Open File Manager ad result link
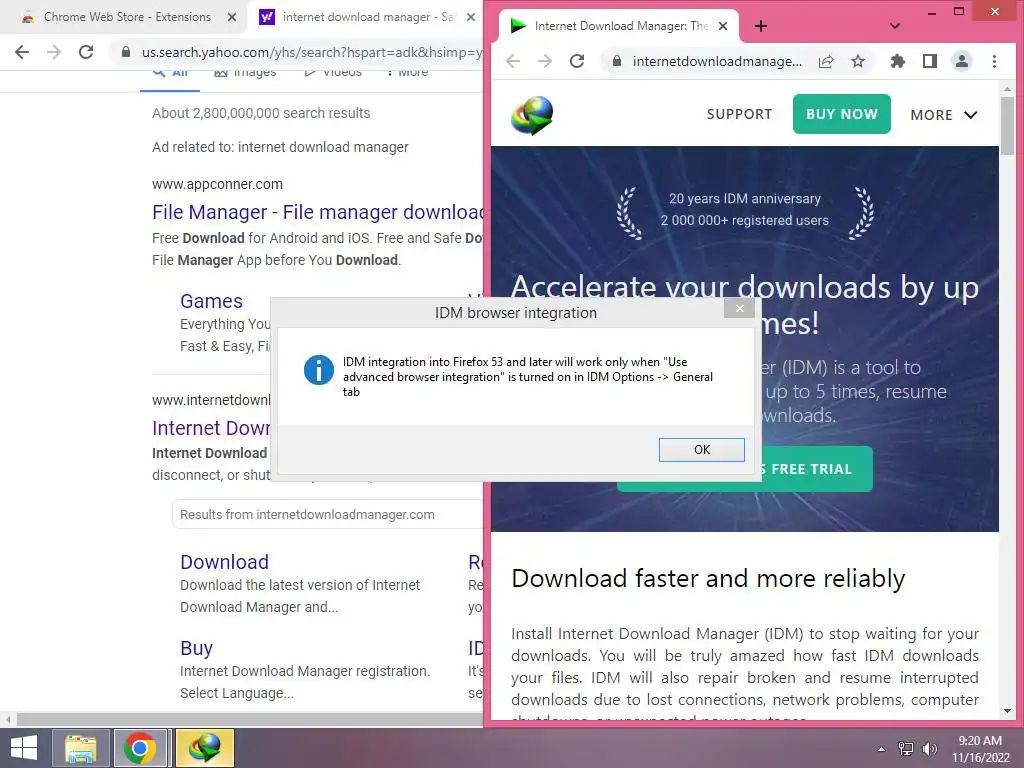 point(318,212)
